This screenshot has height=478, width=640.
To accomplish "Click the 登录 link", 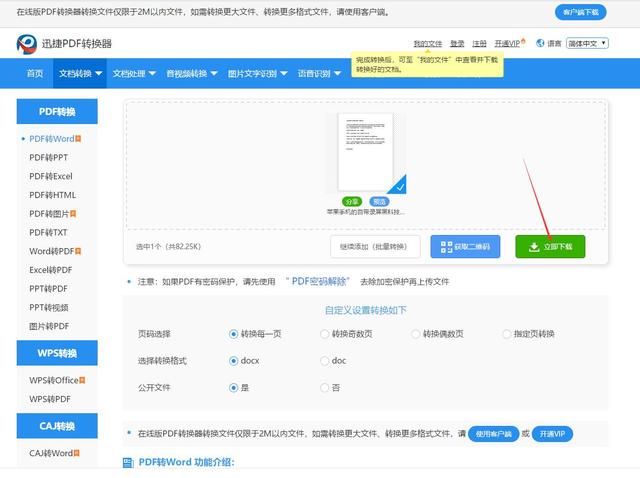I will 457,44.
